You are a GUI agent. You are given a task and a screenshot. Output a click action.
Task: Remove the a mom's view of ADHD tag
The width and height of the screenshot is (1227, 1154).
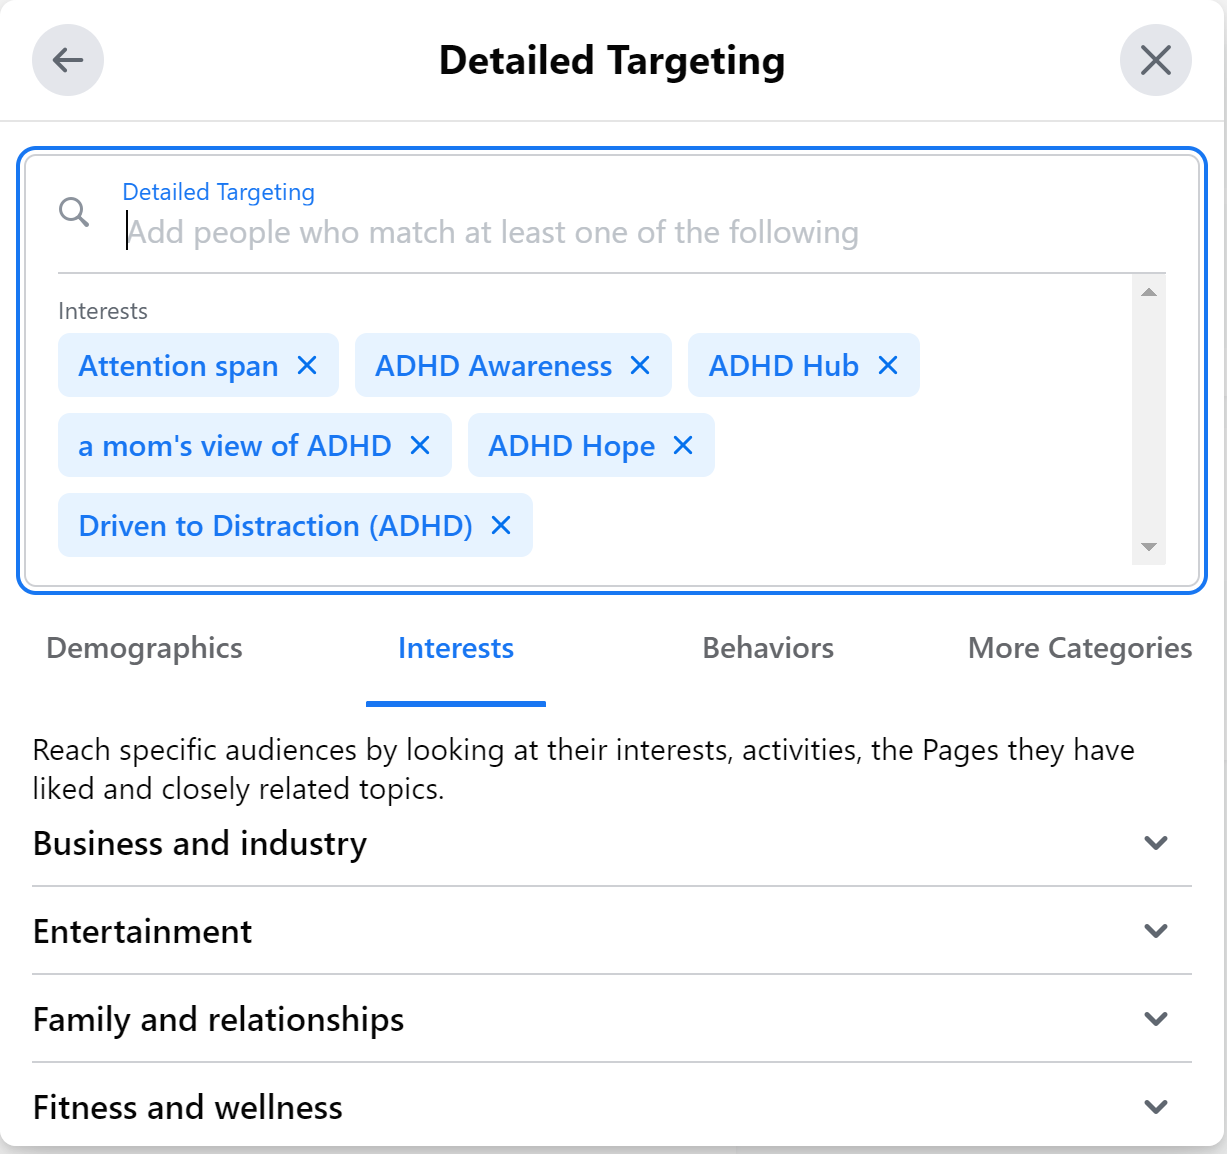coord(420,446)
